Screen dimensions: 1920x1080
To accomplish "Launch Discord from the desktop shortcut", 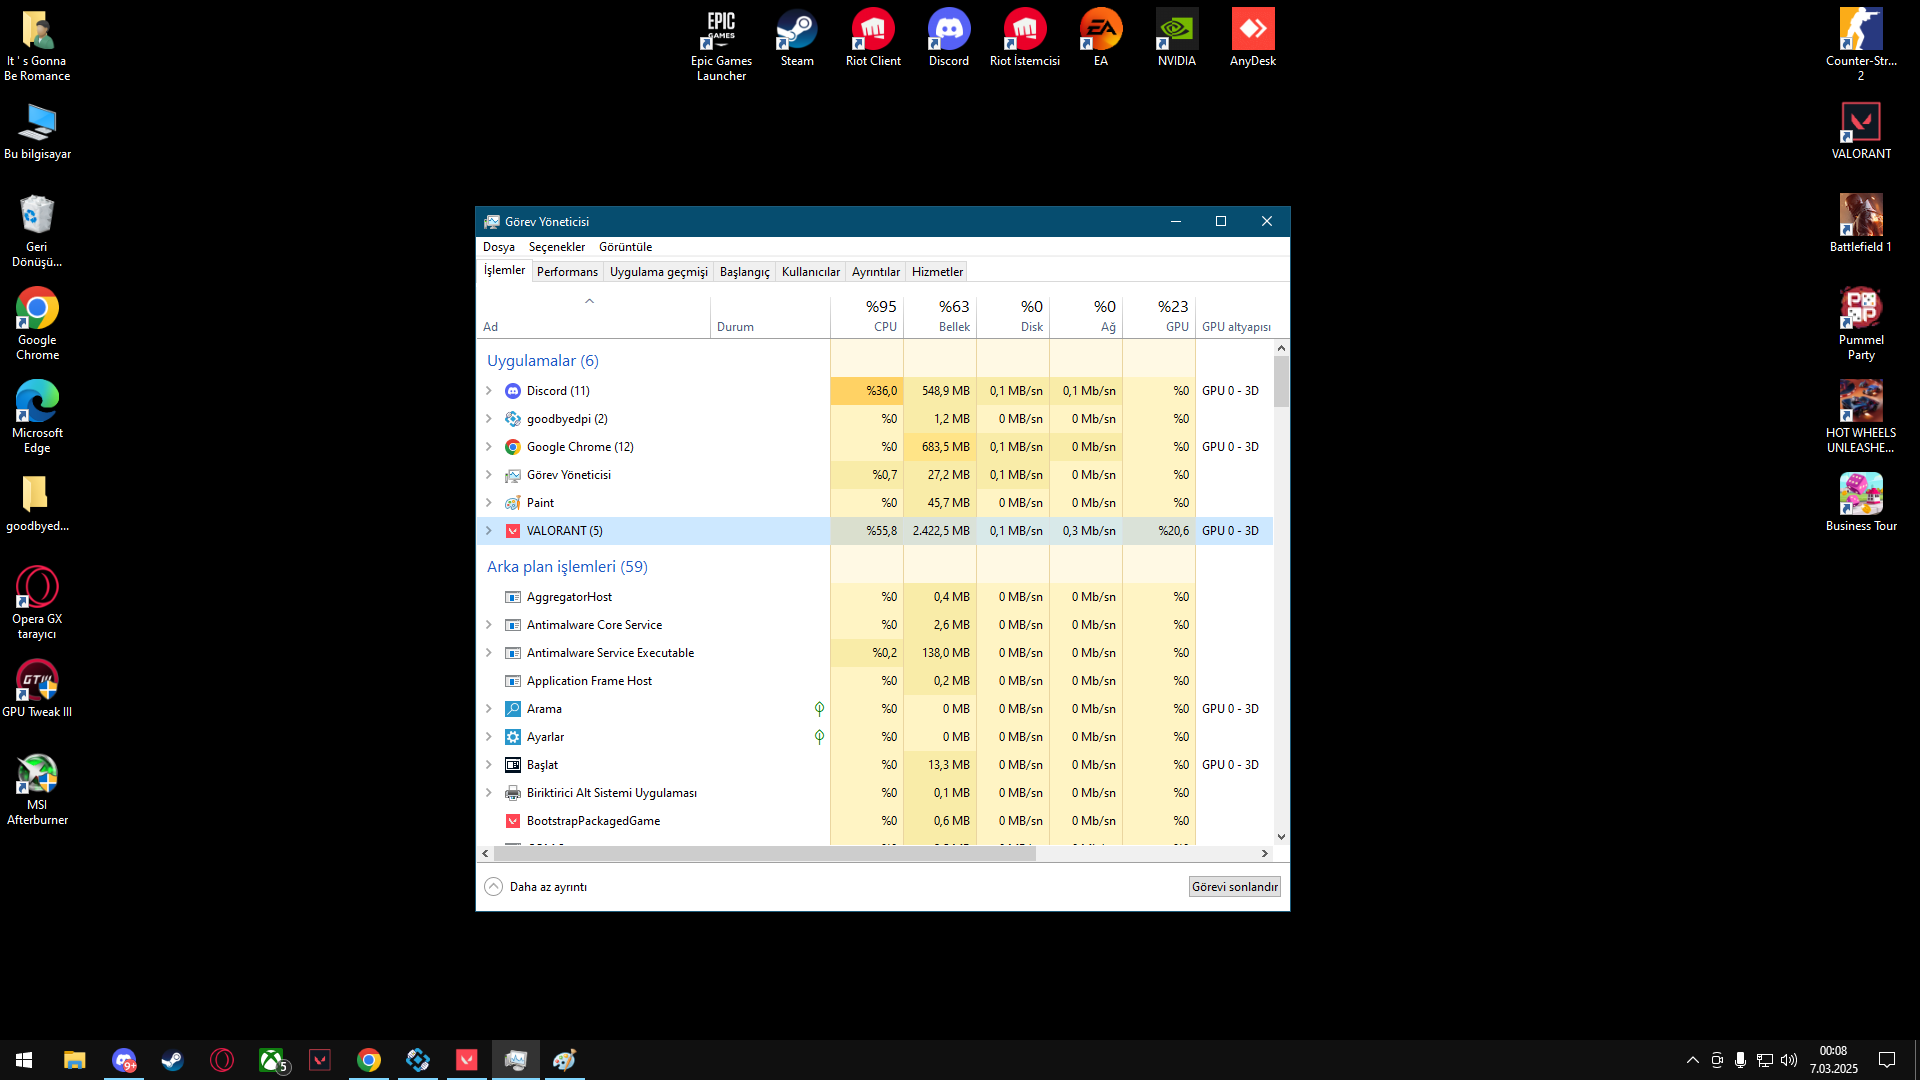I will [949, 38].
